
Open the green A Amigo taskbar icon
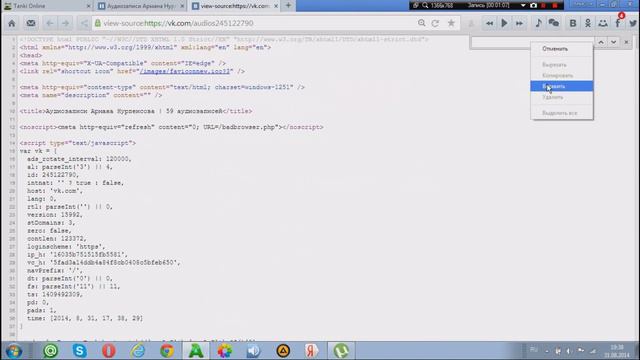click(x=196, y=351)
